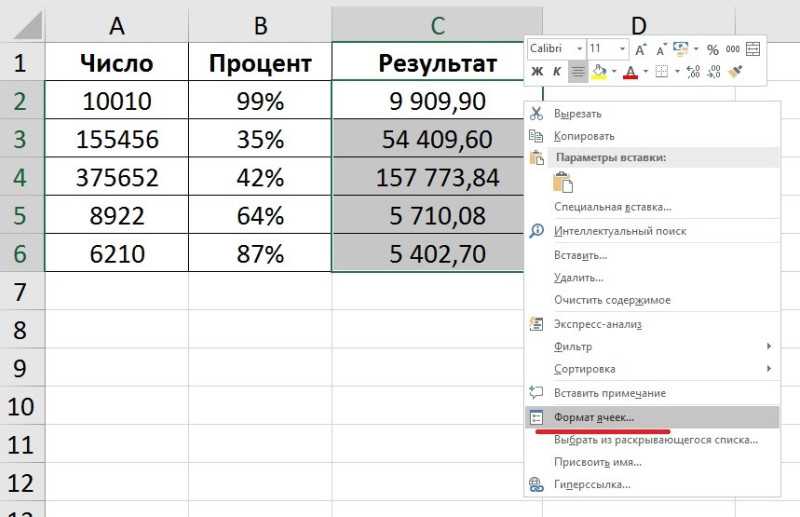Open the font size 11 dropdown

click(622, 49)
